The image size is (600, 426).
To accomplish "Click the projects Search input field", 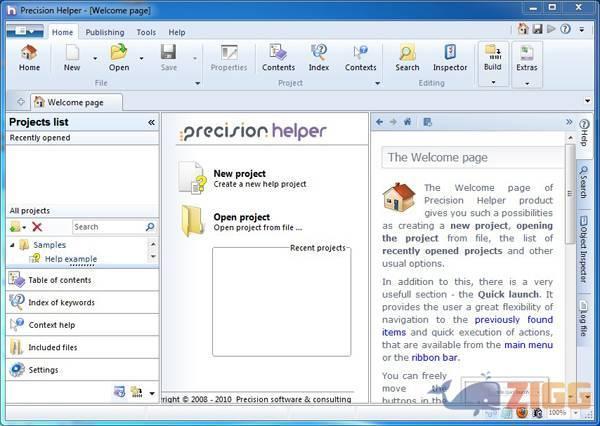I will 109,227.
